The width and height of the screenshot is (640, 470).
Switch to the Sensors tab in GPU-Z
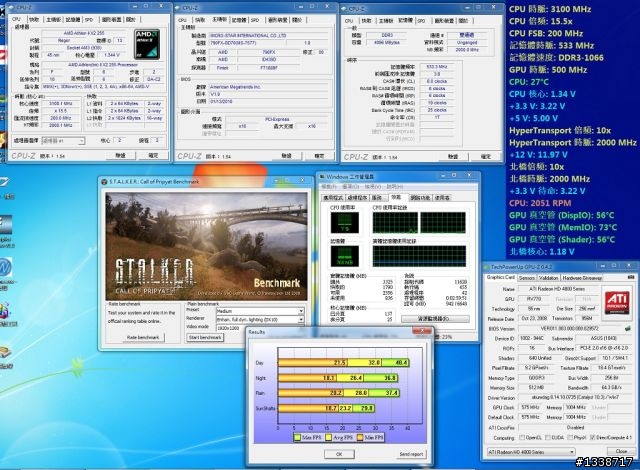tap(527, 278)
